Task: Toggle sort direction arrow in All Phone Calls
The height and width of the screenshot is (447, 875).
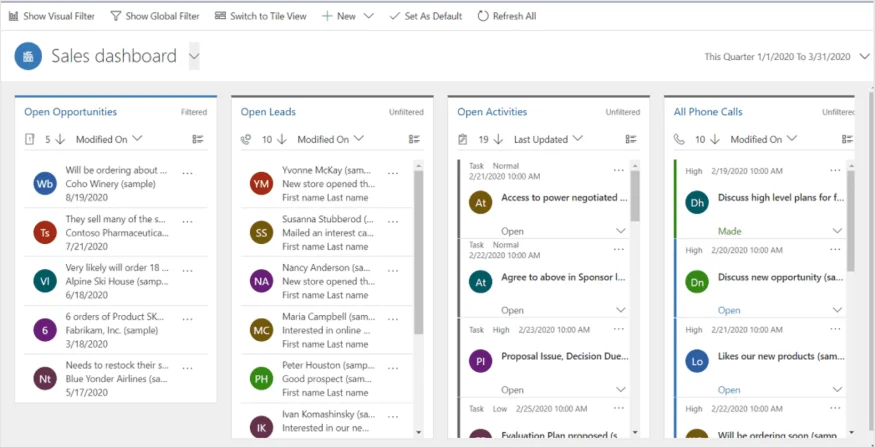Action: 715,140
